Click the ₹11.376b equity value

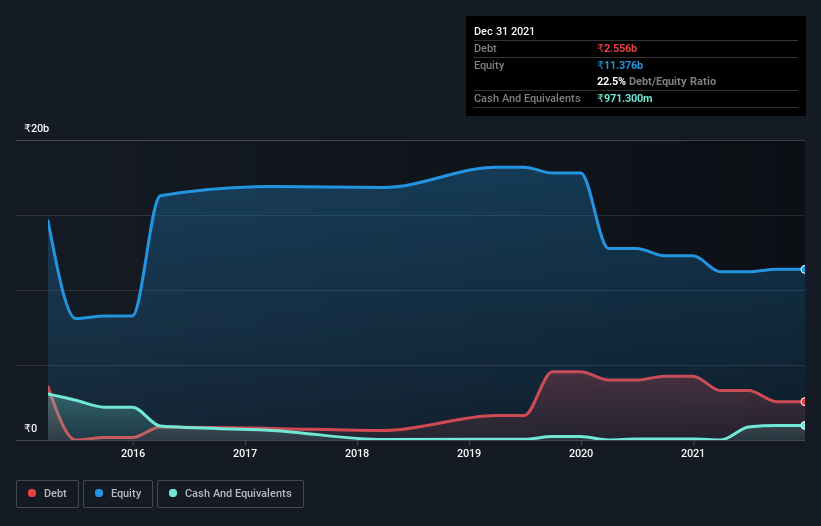(620, 65)
